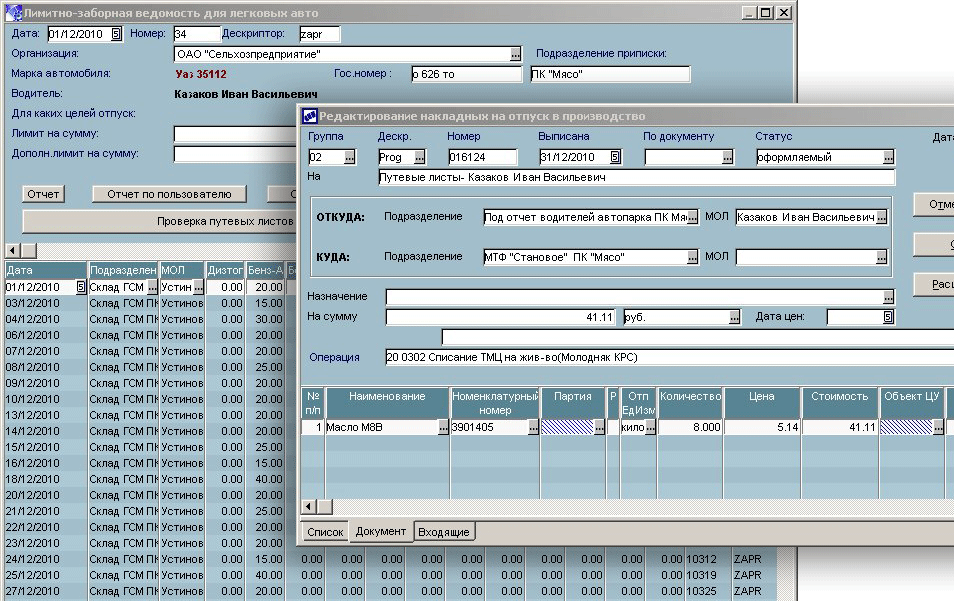
Task: Open the руб. currency selector
Action: (x=734, y=317)
